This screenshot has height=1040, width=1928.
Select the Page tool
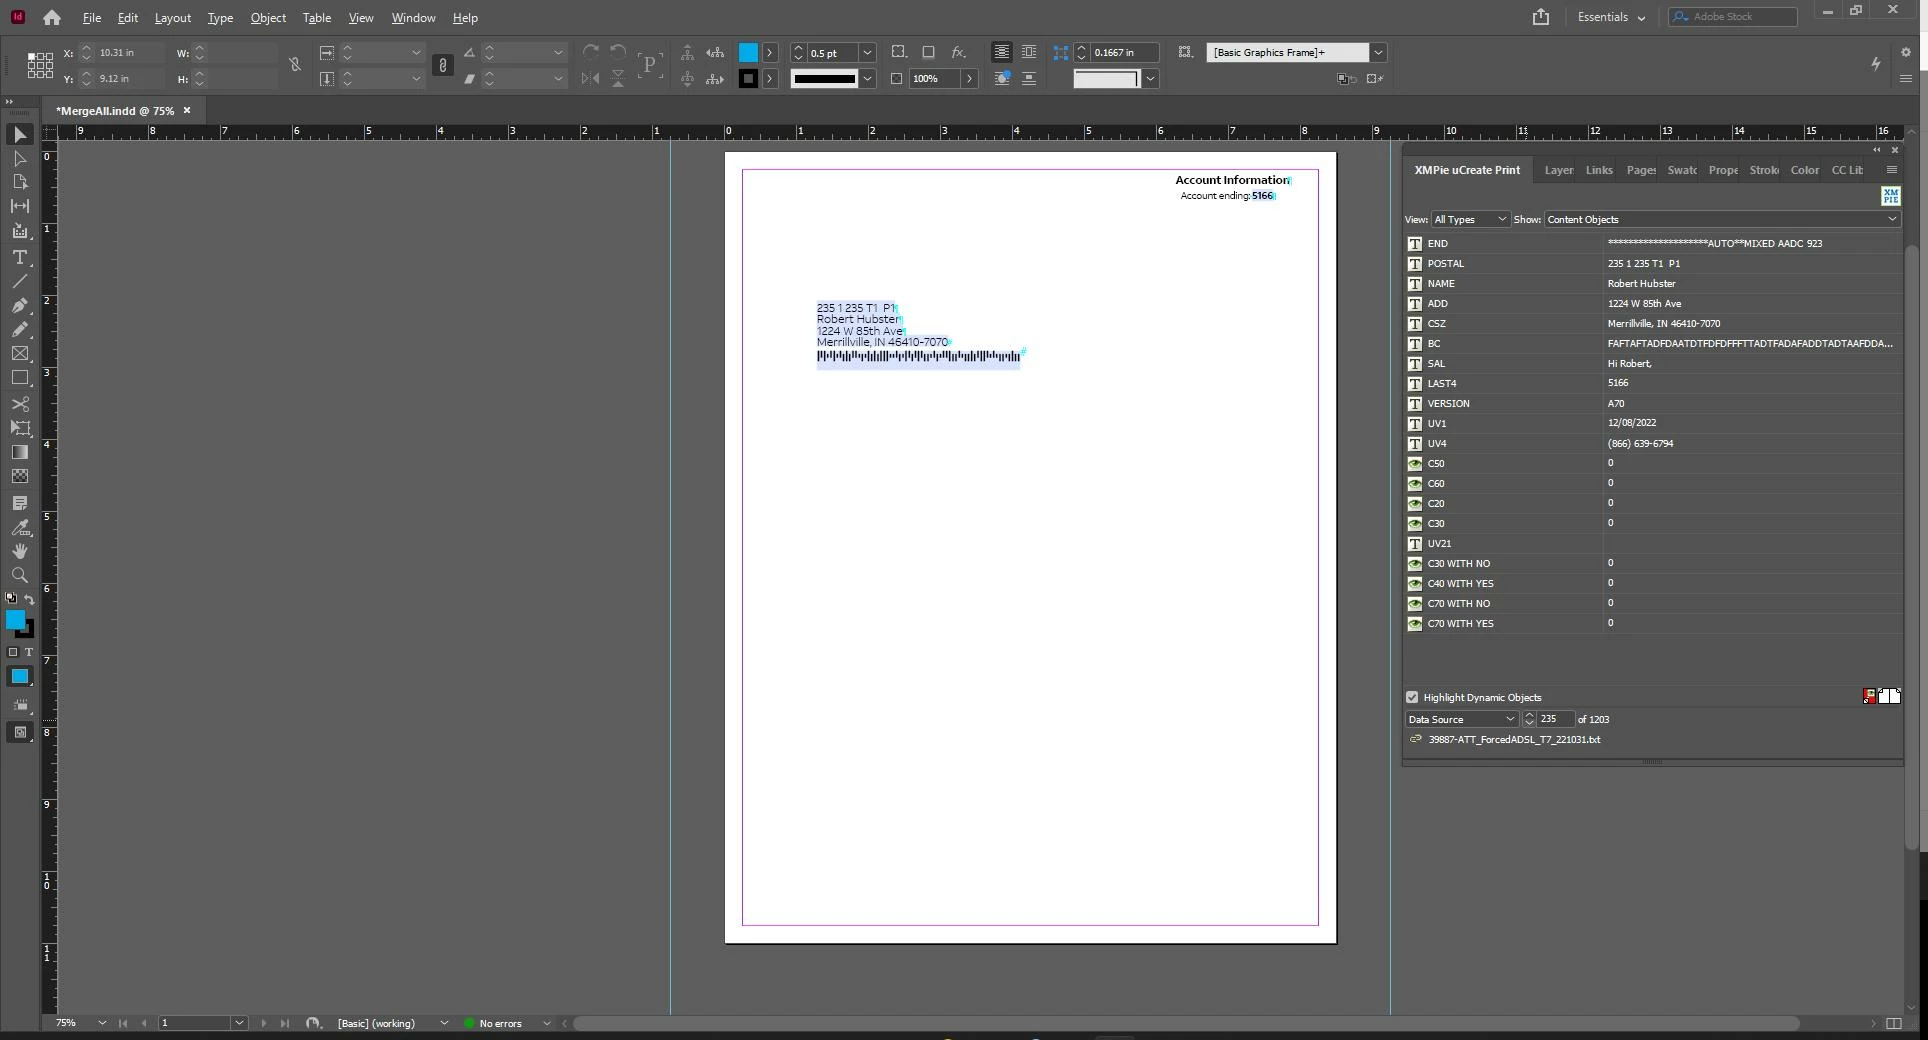[20, 182]
